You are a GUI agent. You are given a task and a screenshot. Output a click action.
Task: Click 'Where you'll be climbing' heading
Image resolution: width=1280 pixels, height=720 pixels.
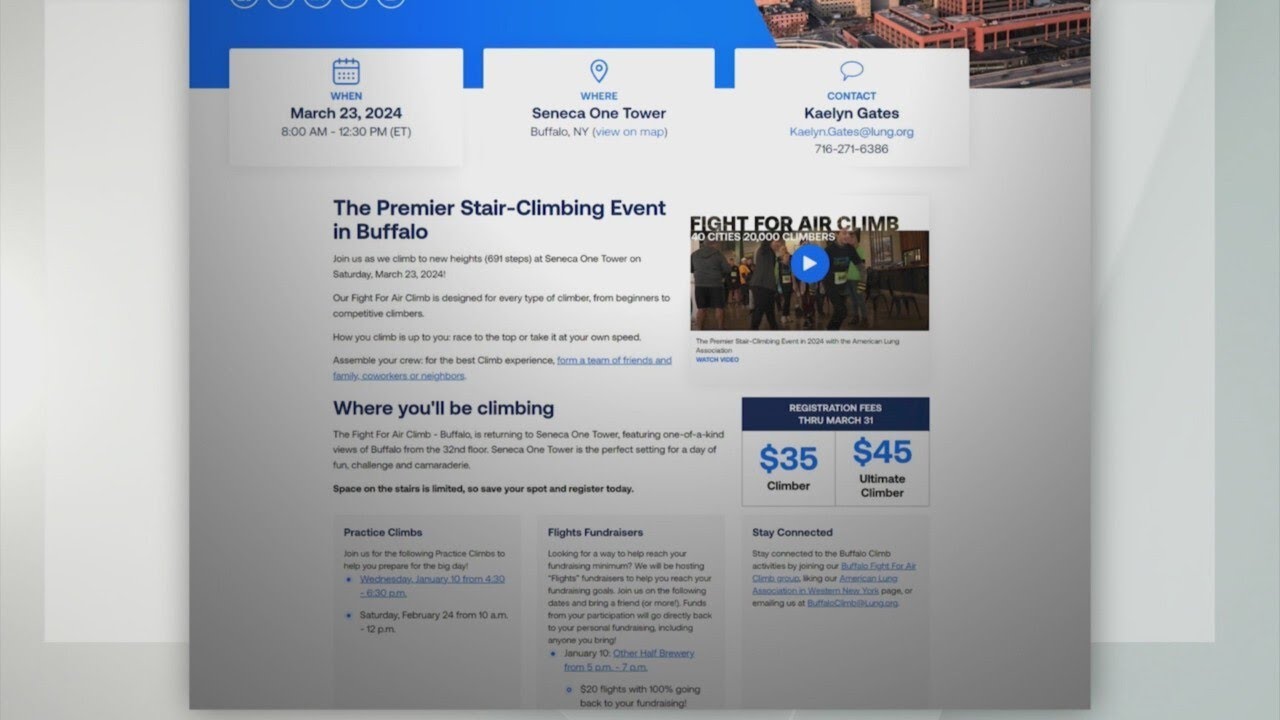pyautogui.click(x=443, y=408)
